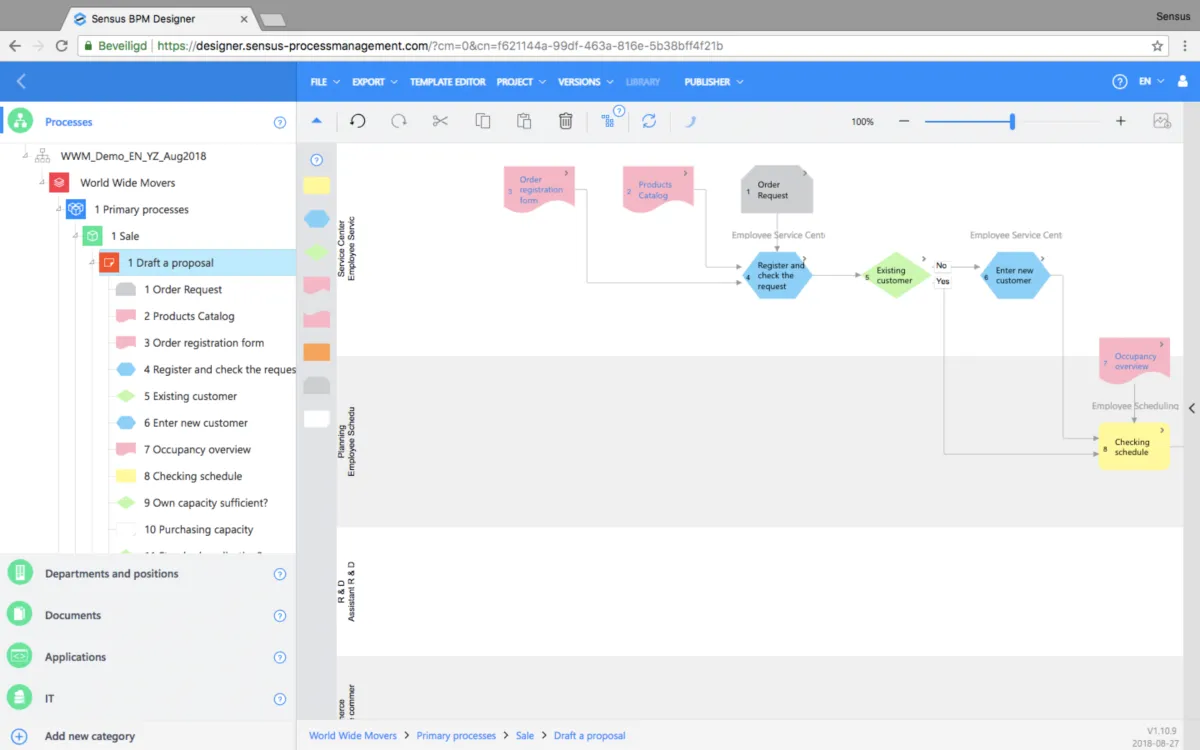
Task: Click the Paste clipboard icon
Action: (524, 121)
